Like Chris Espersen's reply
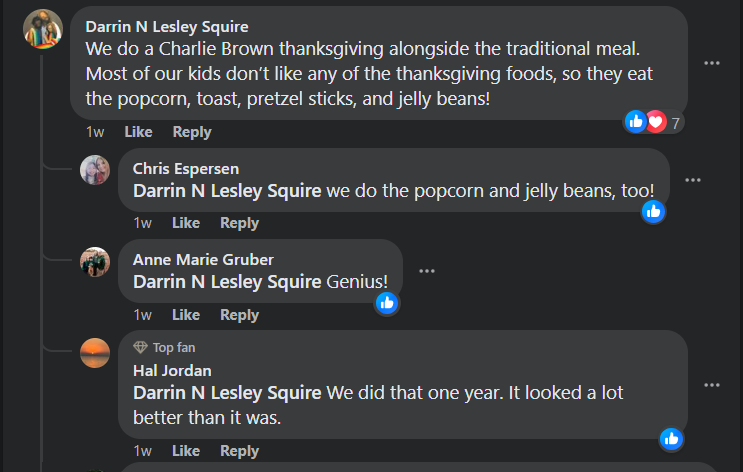This screenshot has width=743, height=472. pyautogui.click(x=186, y=223)
